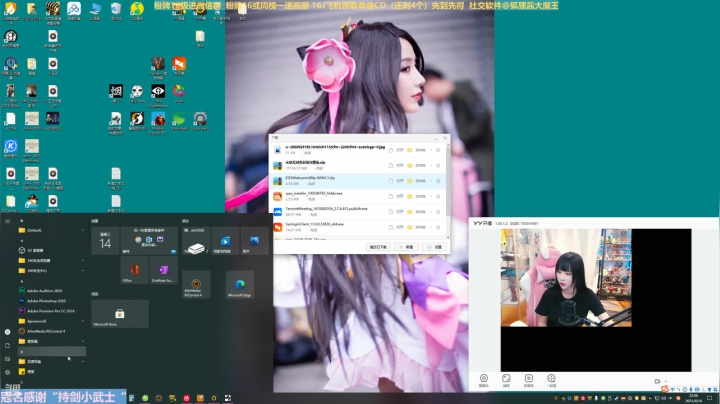Click the taskbar clock
This screenshot has height=404, width=720.
click(693, 398)
